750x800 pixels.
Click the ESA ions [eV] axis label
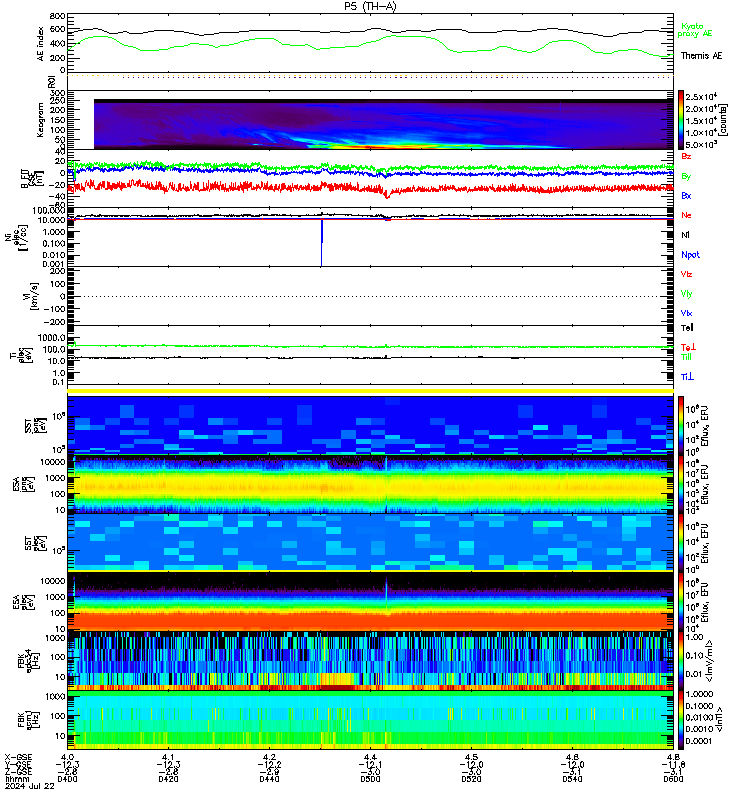pyautogui.click(x=23, y=485)
